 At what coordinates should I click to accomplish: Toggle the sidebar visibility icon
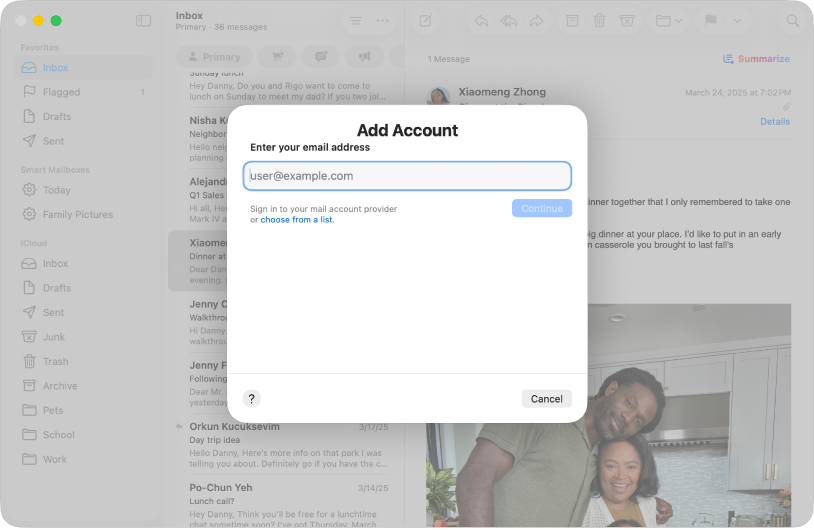[x=143, y=20]
